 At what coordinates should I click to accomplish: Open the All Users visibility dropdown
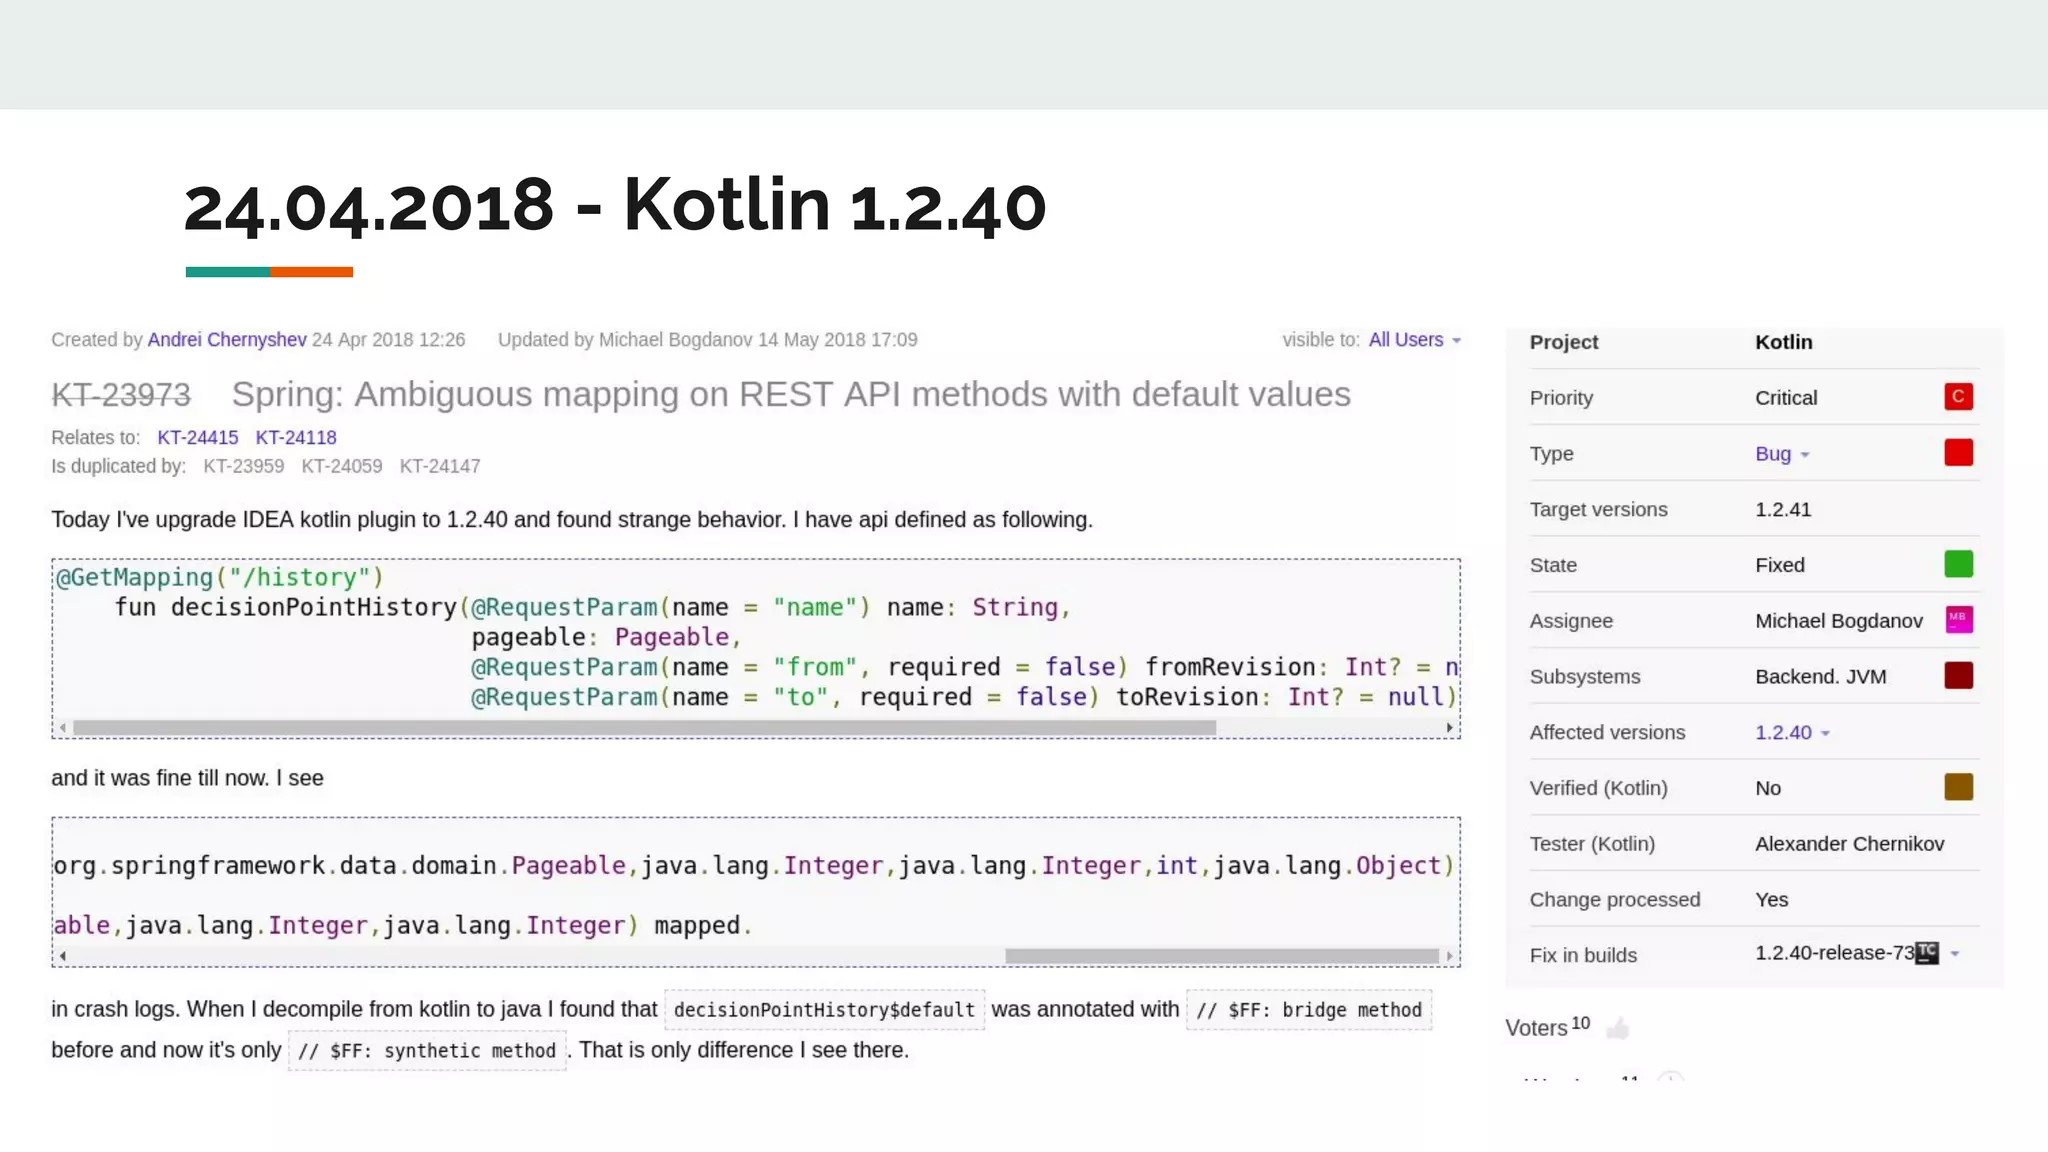(x=1415, y=340)
